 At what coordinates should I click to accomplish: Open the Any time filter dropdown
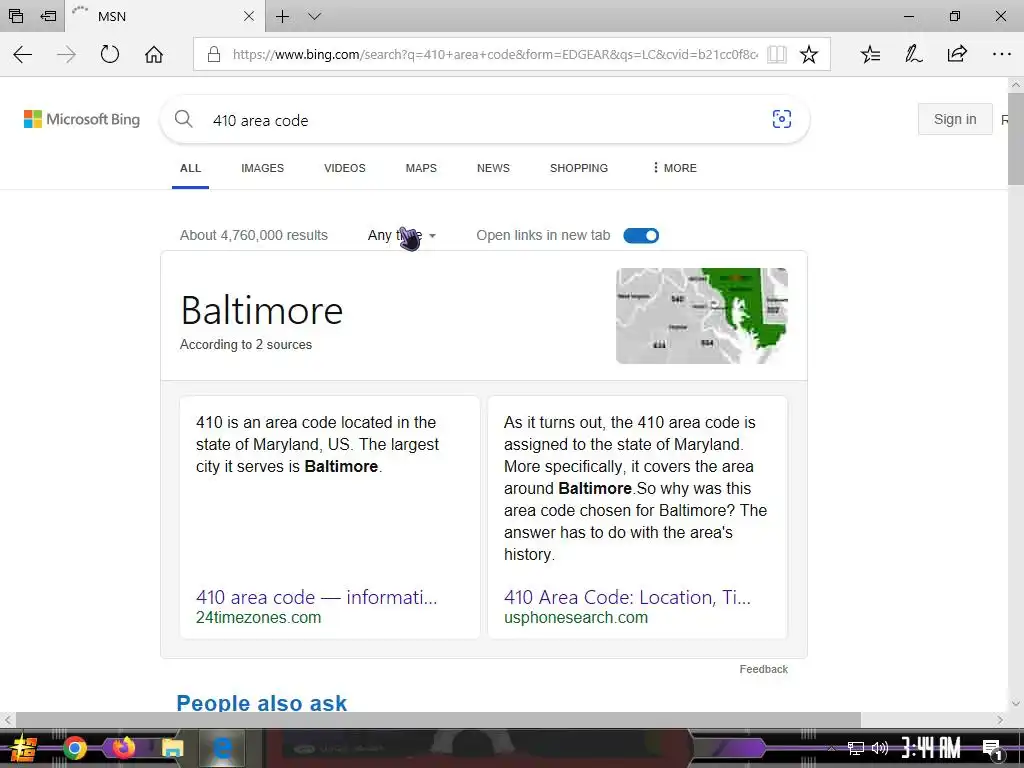(402, 235)
